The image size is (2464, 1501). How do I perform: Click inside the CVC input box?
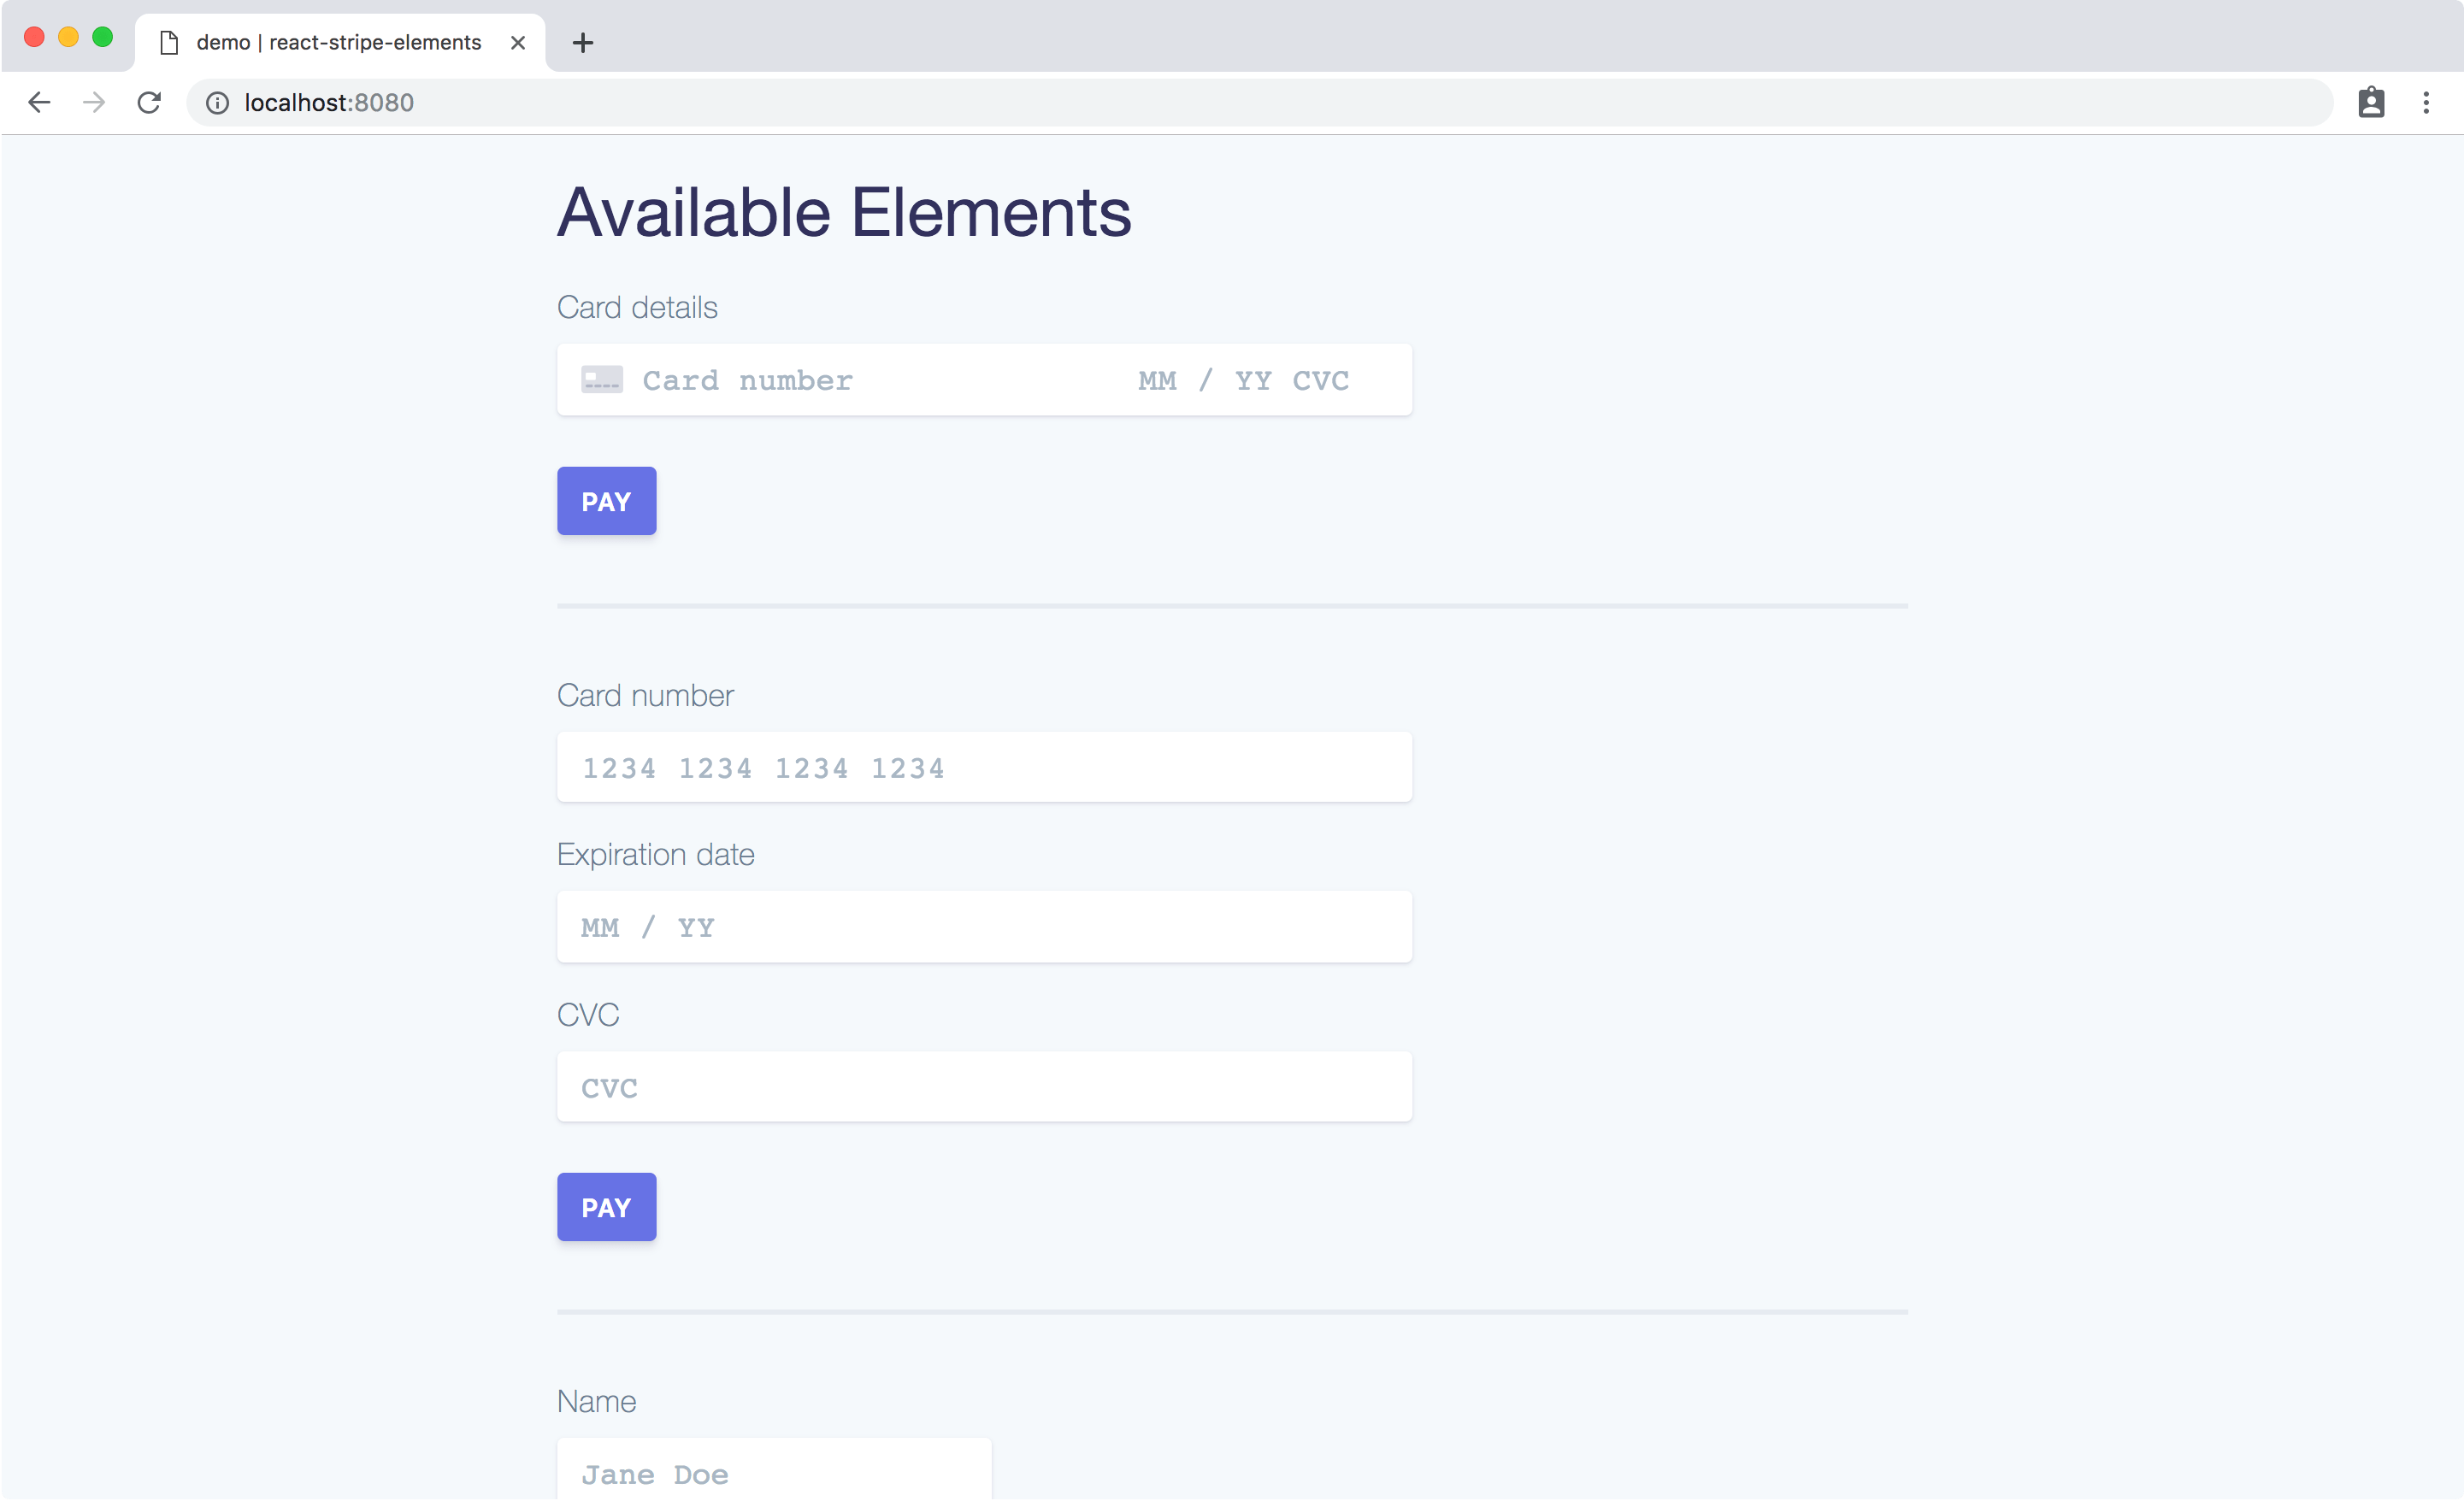tap(984, 1086)
